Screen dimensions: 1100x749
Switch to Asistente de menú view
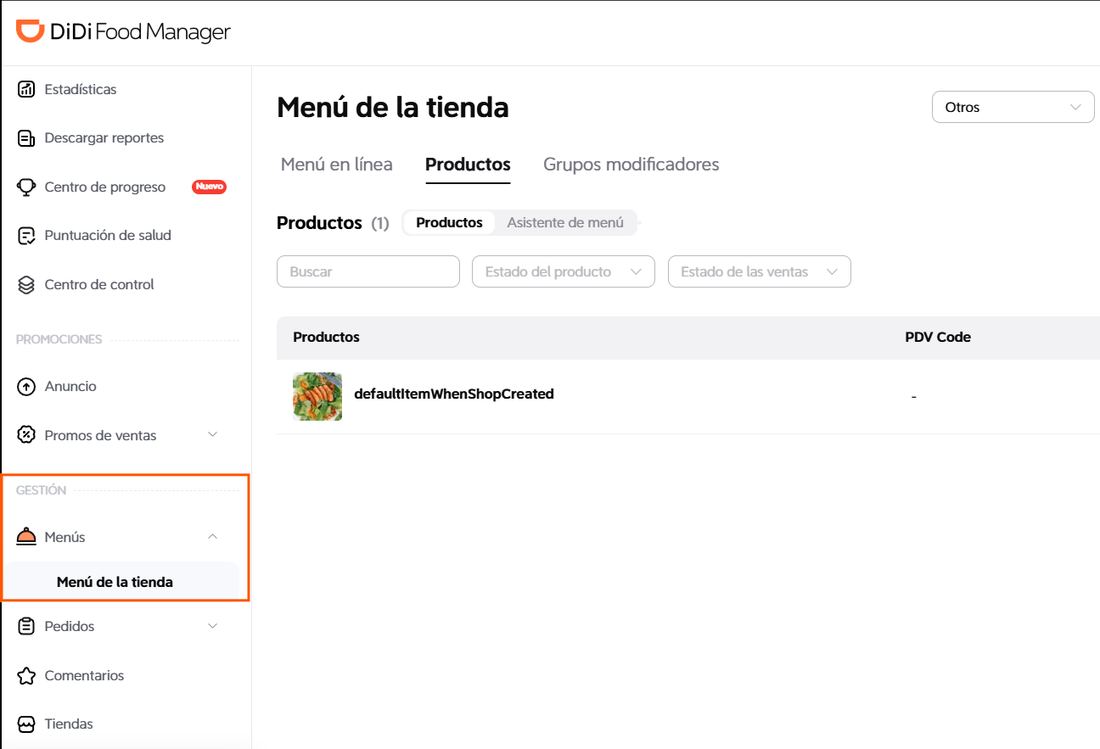point(565,222)
